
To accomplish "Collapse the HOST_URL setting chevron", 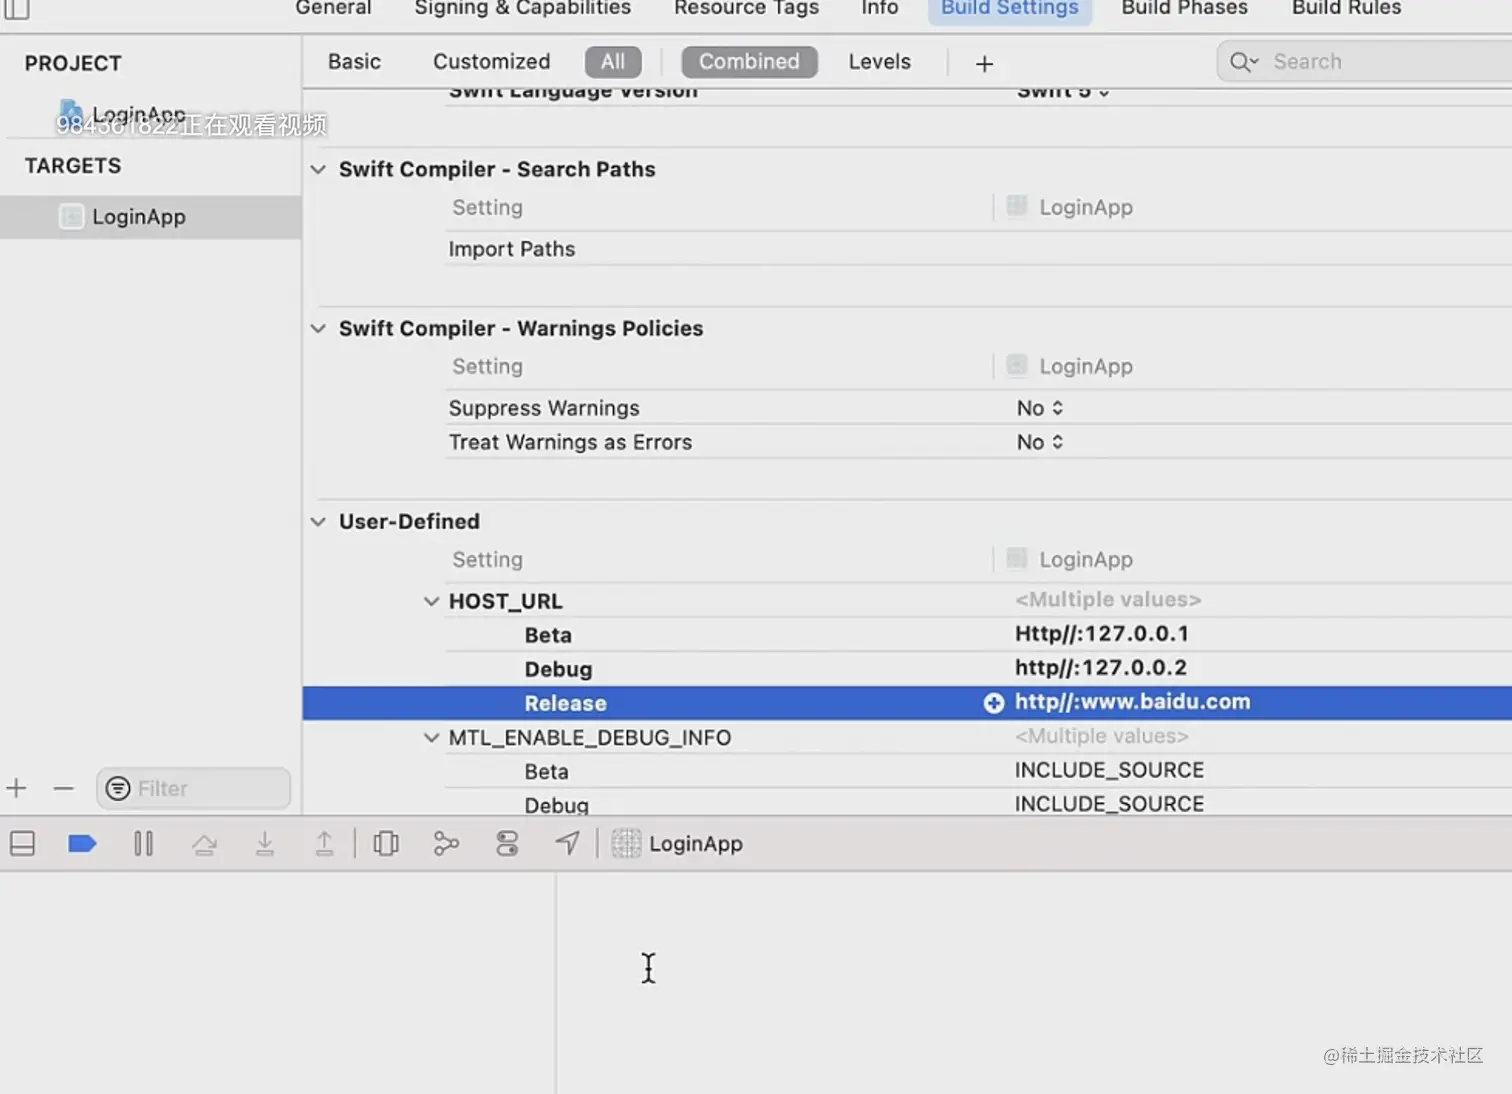I will tap(431, 601).
